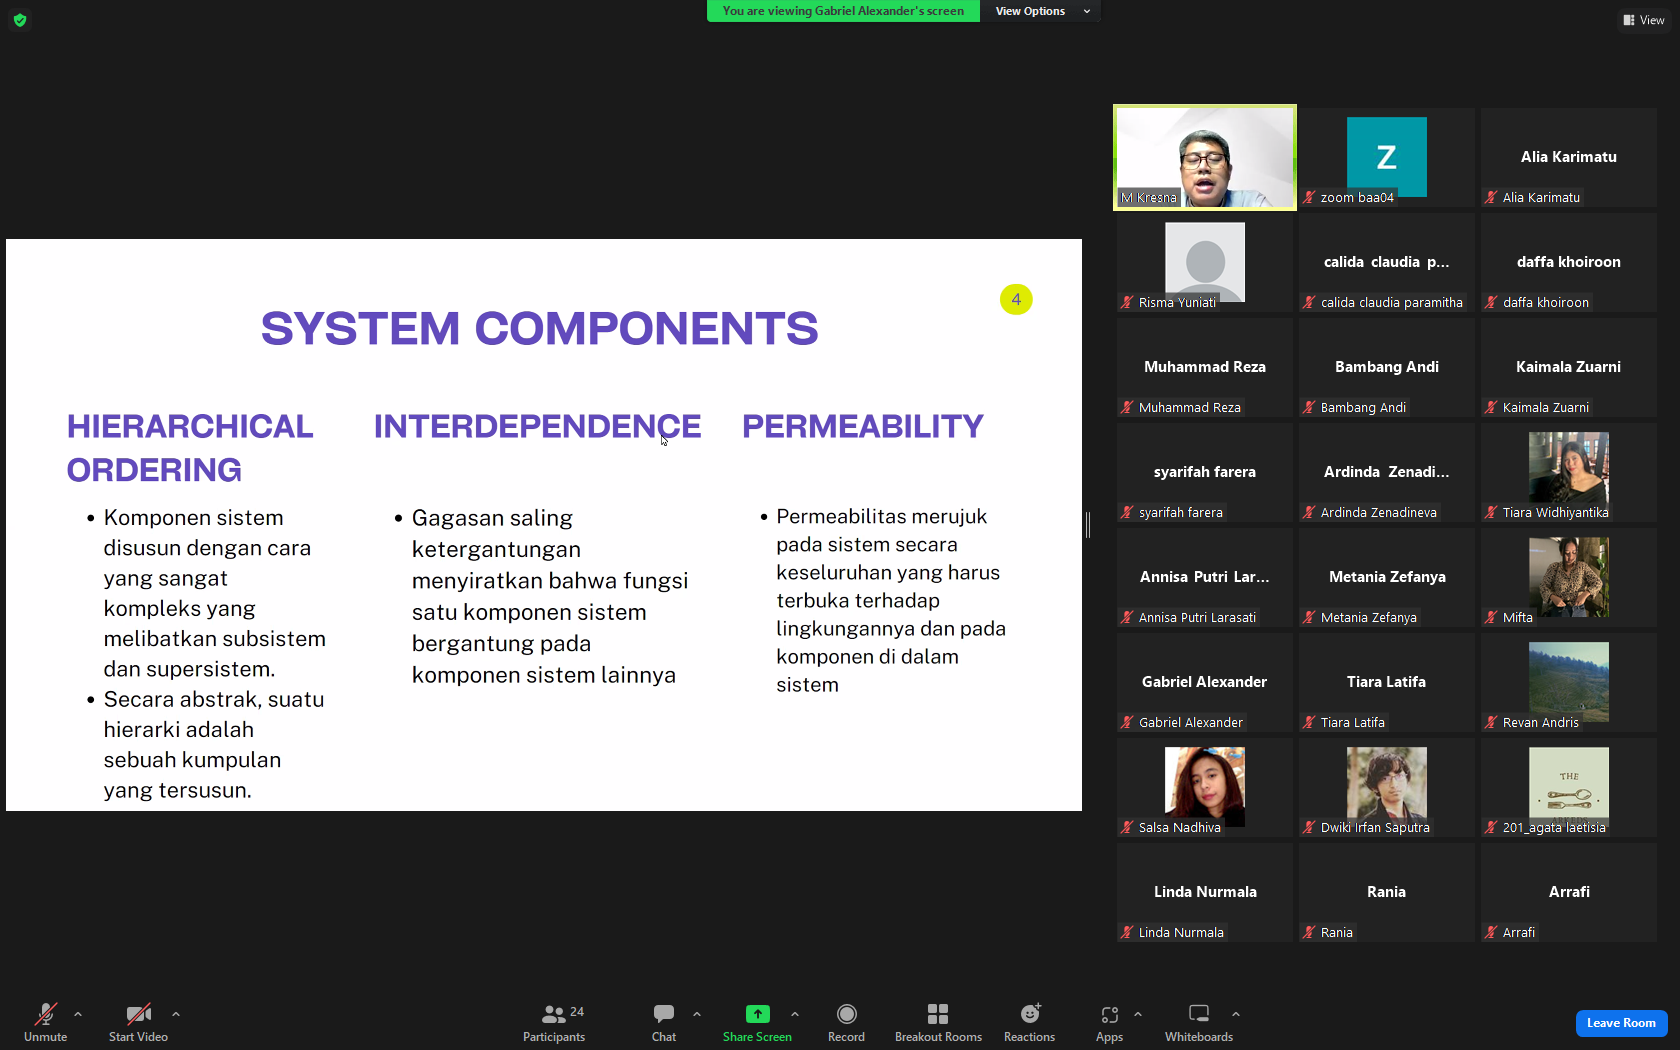The width and height of the screenshot is (1680, 1050).
Task: Select Ardinda Zenadineva participant tile
Action: click(x=1386, y=473)
